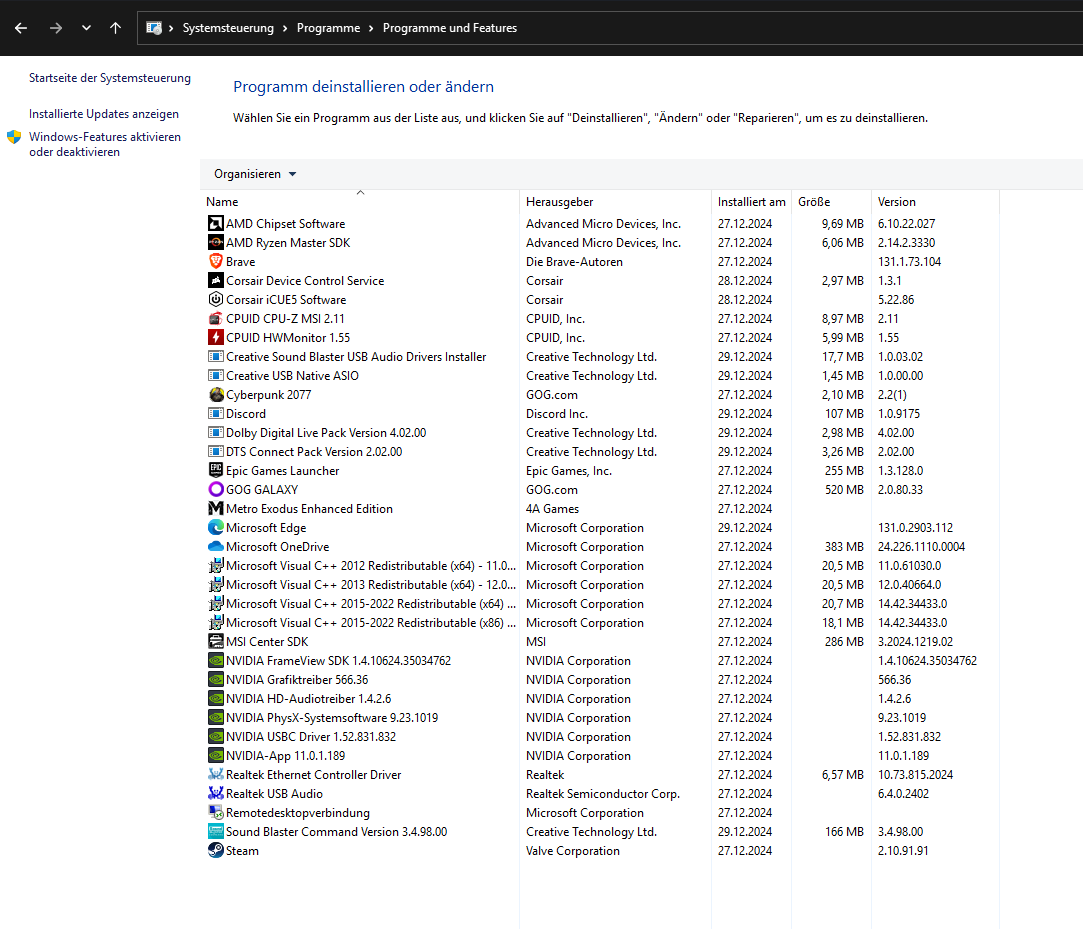This screenshot has width=1083, height=929.
Task: Click the NVIDIA Grafiktreiber 566.36 icon
Action: 215,680
